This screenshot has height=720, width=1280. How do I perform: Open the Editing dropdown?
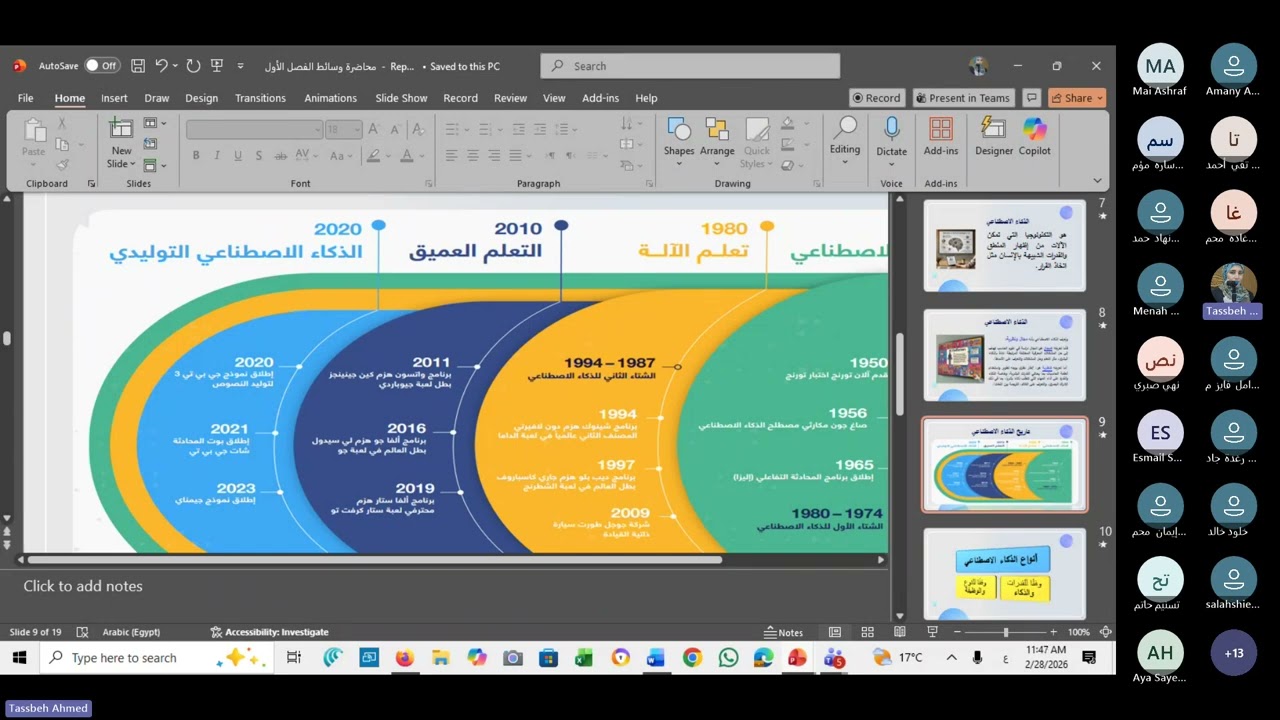tap(845, 140)
